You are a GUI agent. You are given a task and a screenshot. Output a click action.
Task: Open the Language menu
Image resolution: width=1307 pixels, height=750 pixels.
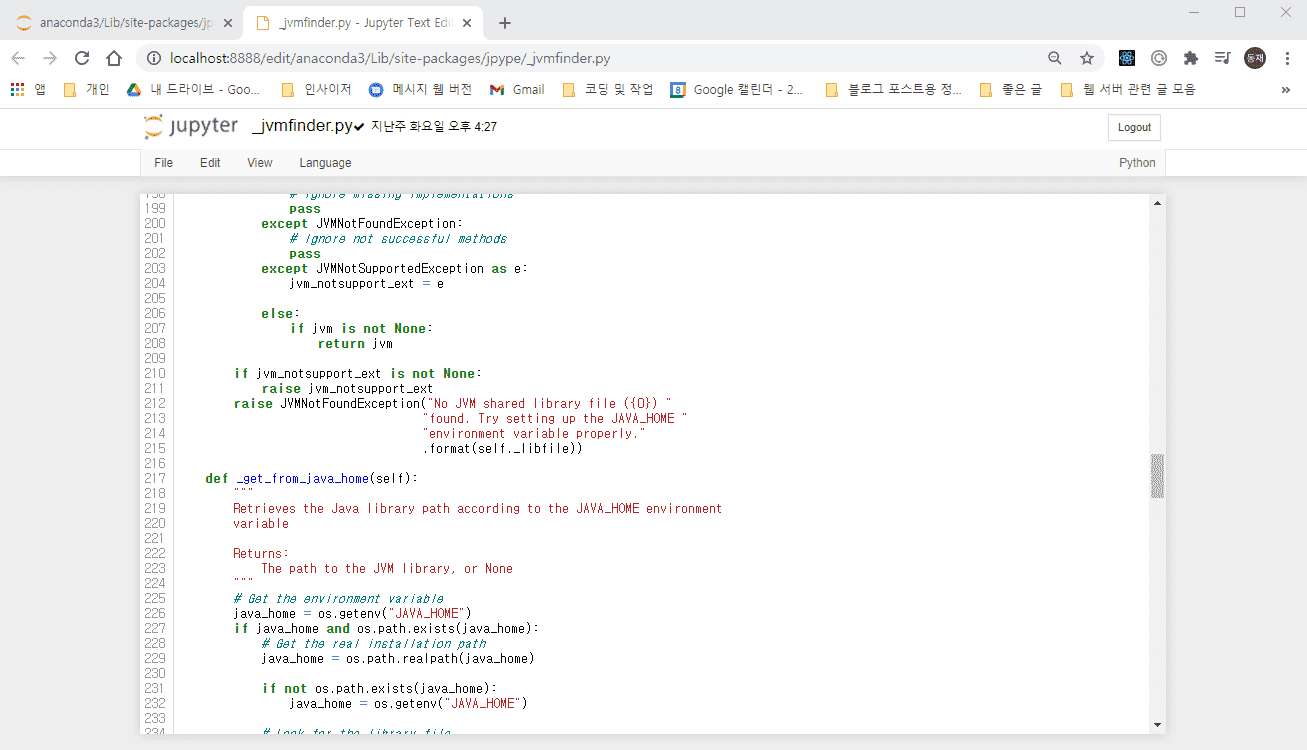pyautogui.click(x=325, y=163)
